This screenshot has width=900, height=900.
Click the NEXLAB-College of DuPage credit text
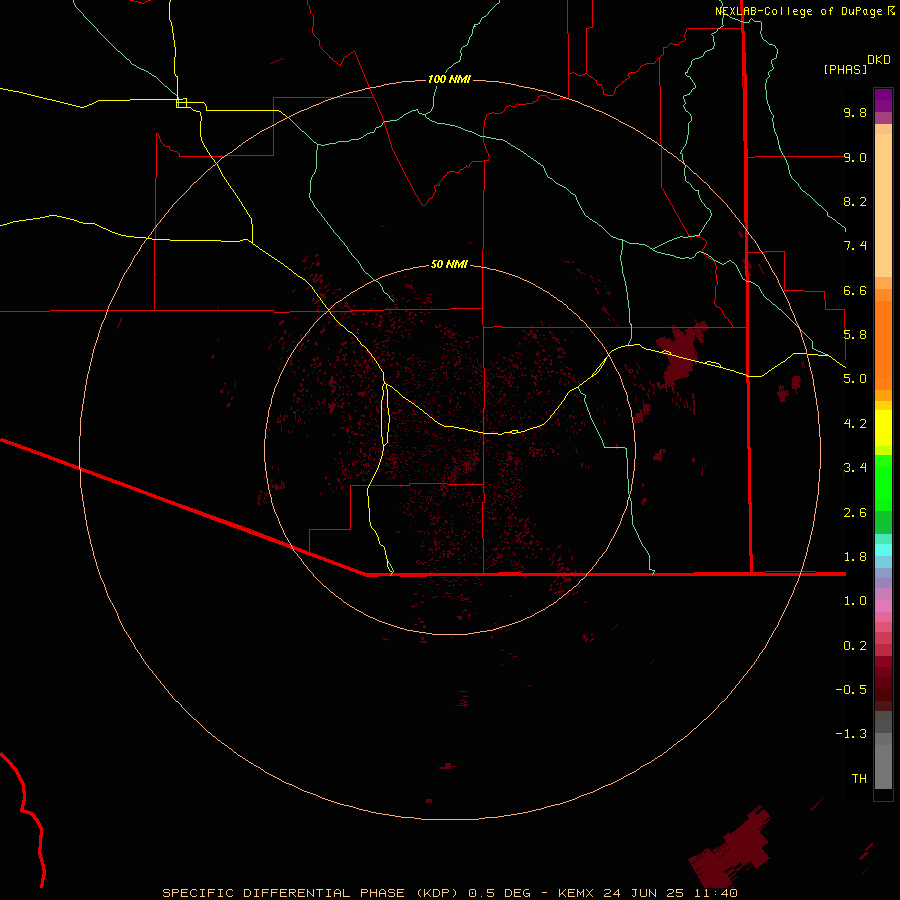coord(798,11)
